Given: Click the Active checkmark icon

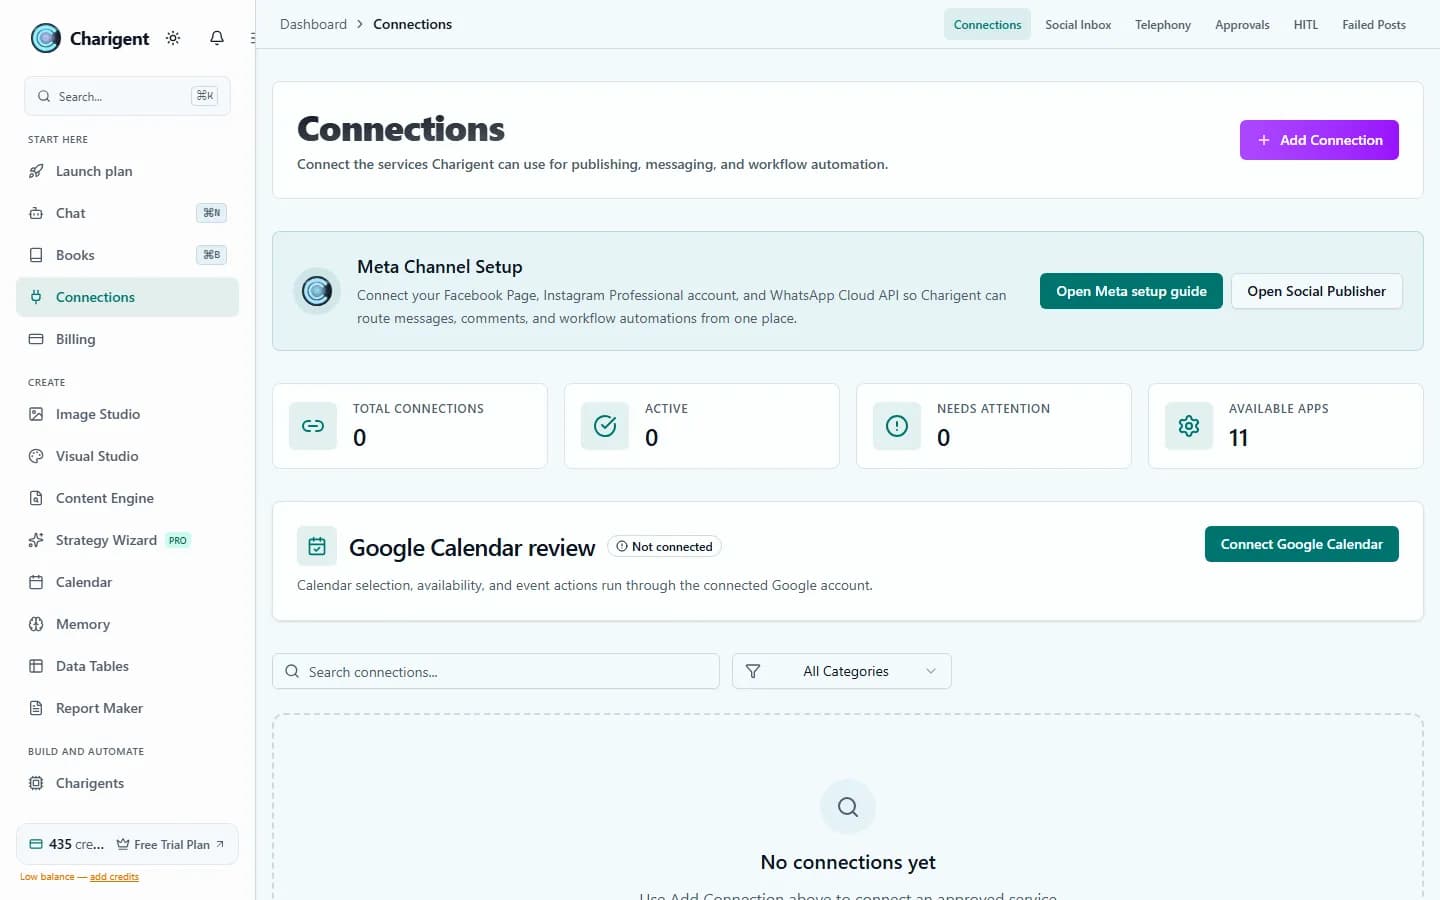Looking at the screenshot, I should pyautogui.click(x=605, y=426).
